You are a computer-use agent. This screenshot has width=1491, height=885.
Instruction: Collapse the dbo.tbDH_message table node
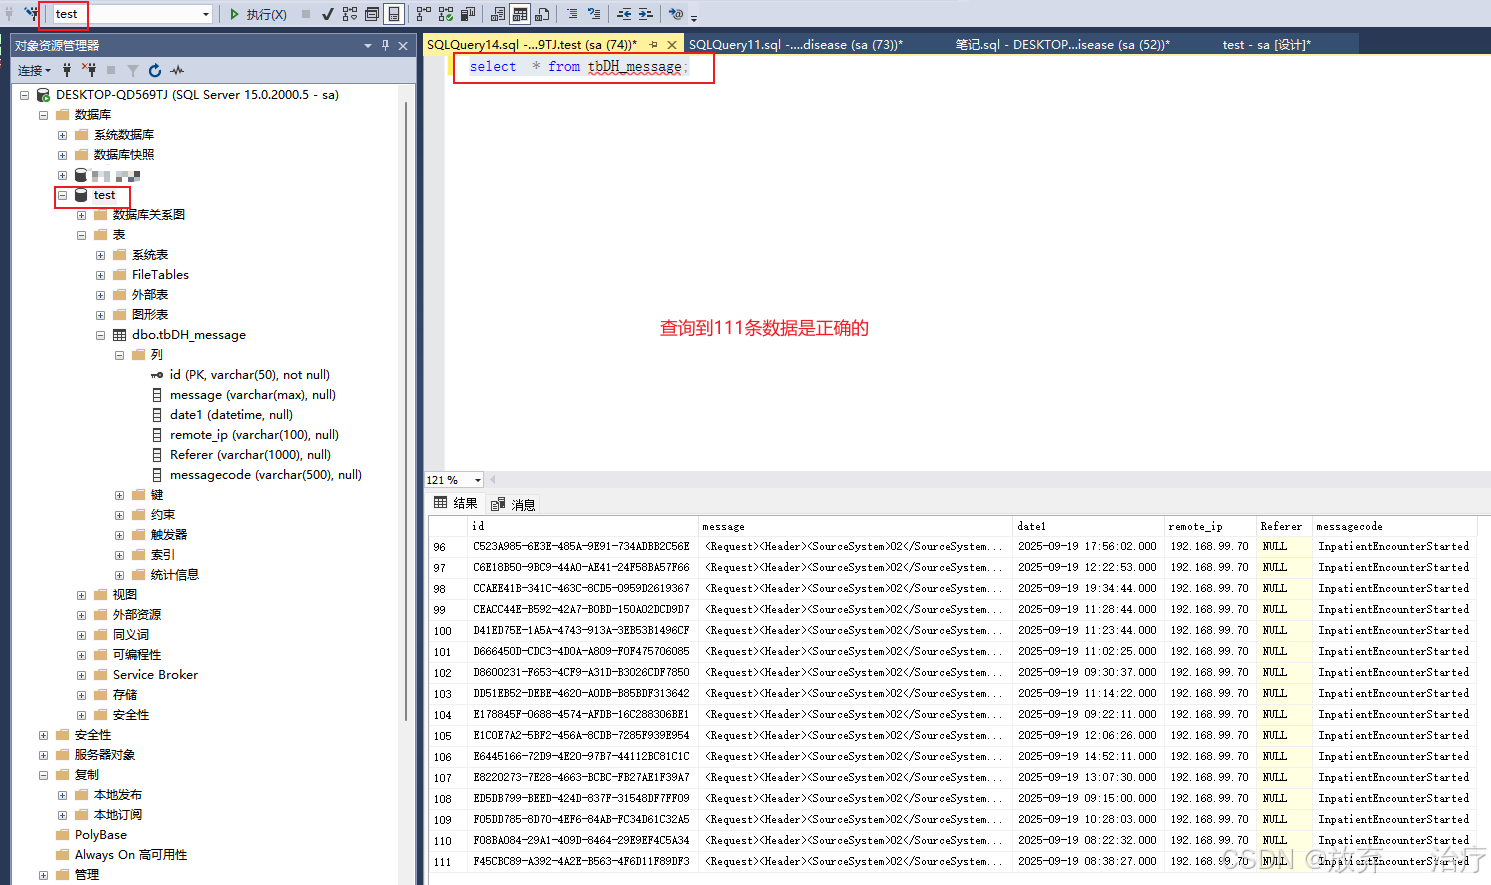[100, 335]
